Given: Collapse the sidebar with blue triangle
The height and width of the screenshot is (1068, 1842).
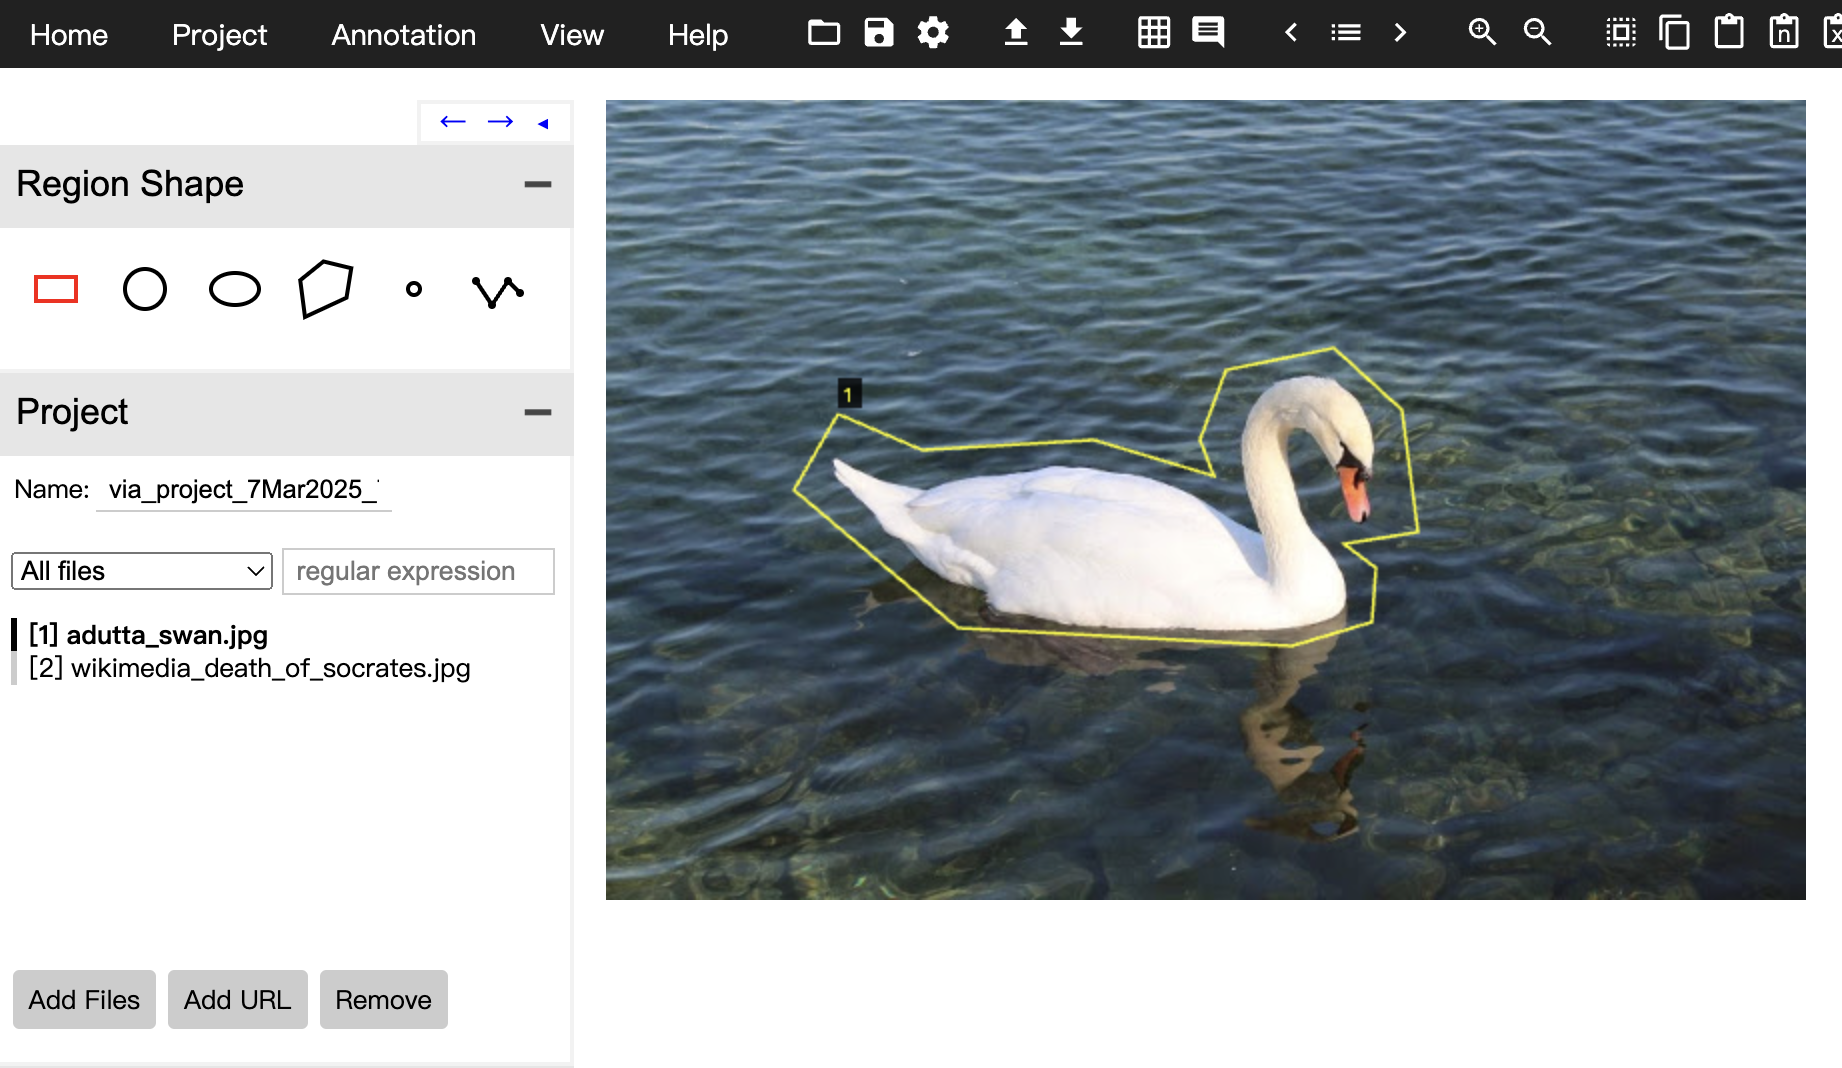Looking at the screenshot, I should click(x=543, y=124).
